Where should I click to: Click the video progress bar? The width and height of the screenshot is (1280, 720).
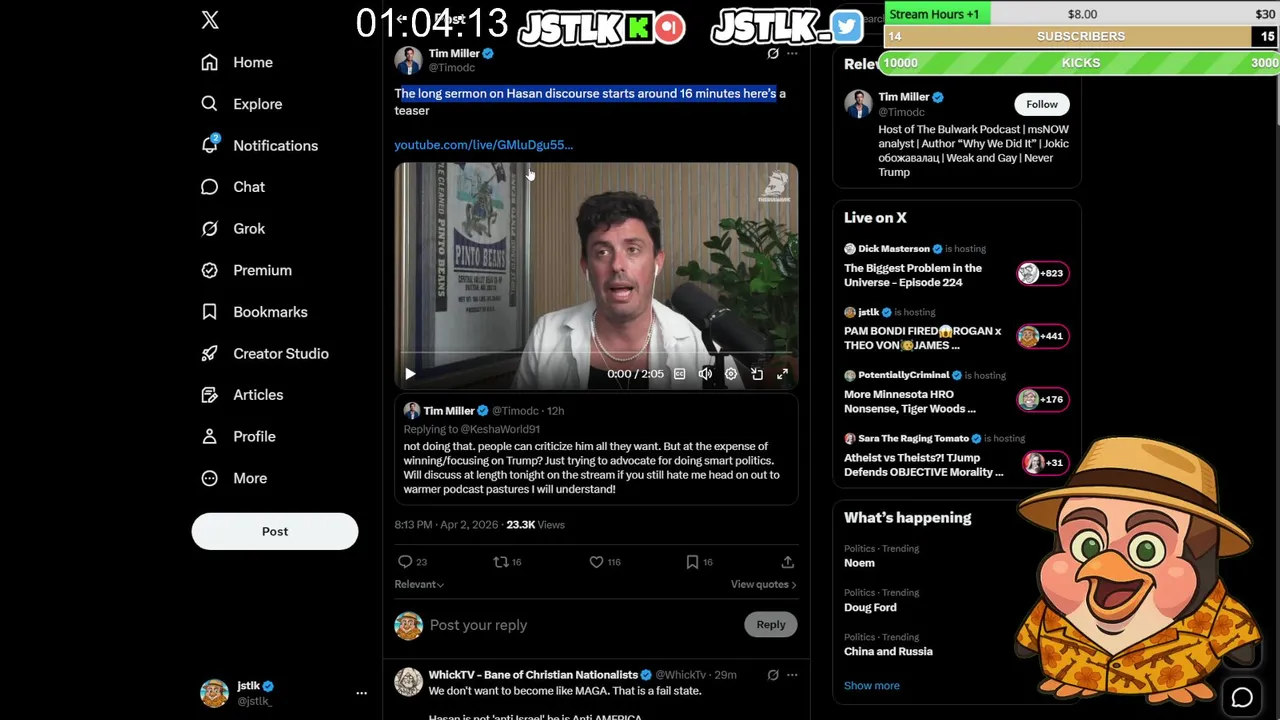[596, 354]
